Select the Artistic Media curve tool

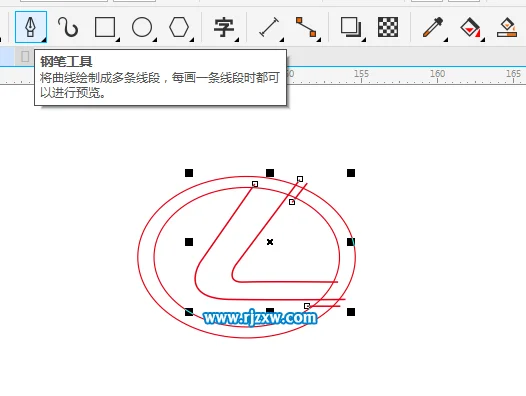point(68,27)
